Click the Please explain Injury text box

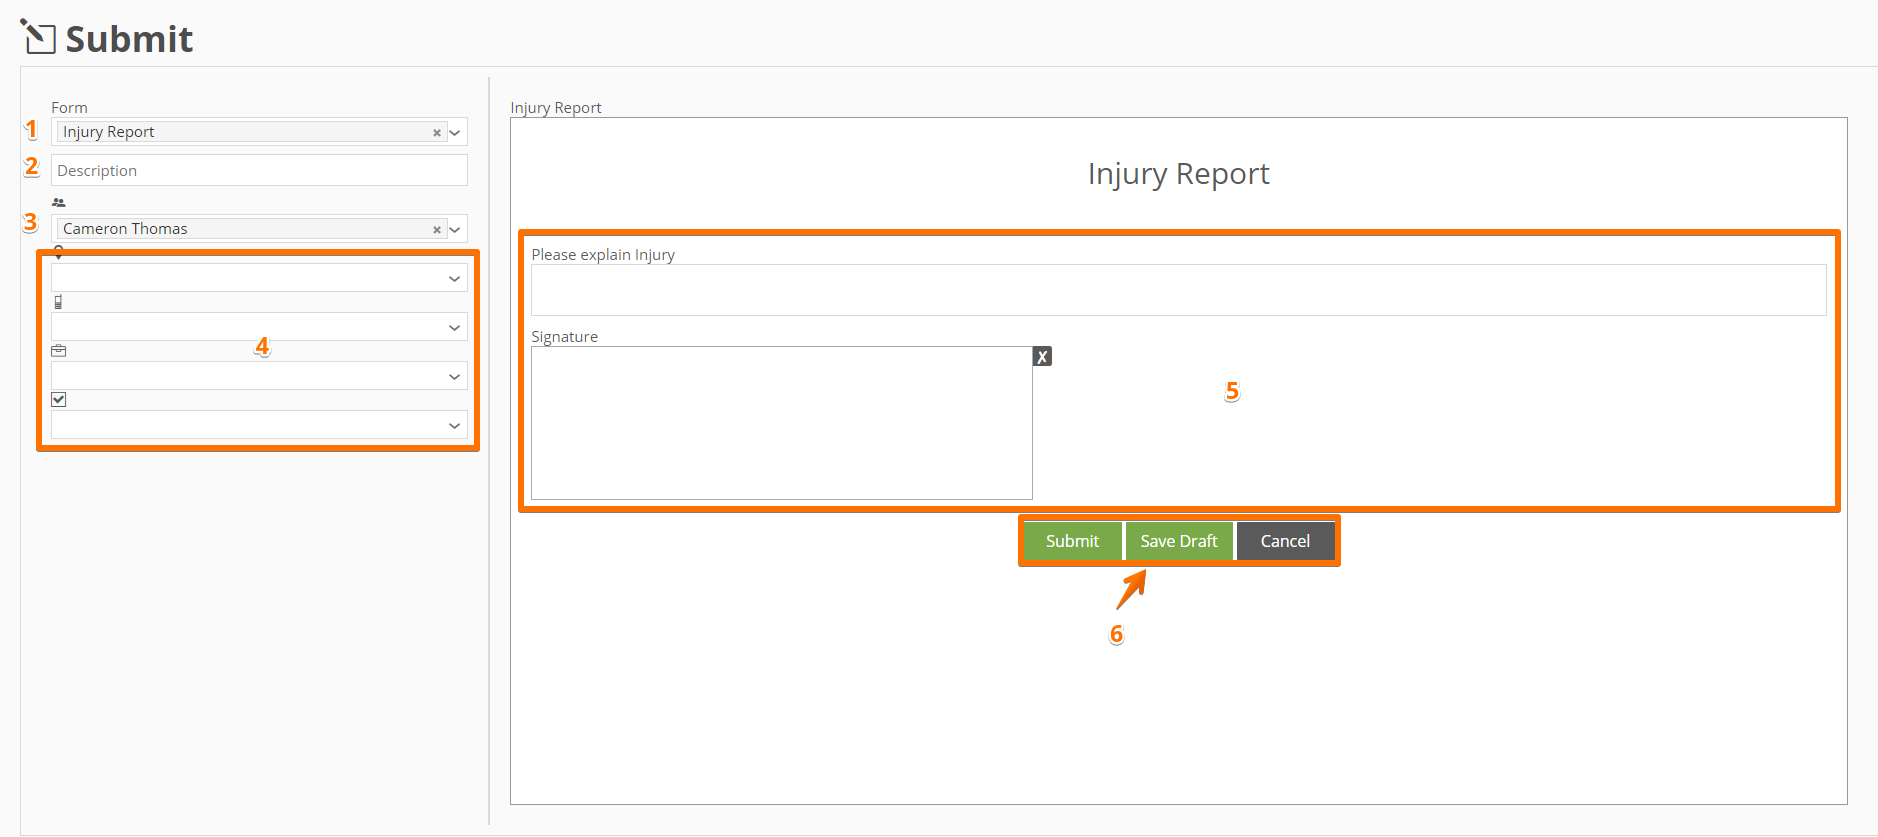coord(1178,290)
